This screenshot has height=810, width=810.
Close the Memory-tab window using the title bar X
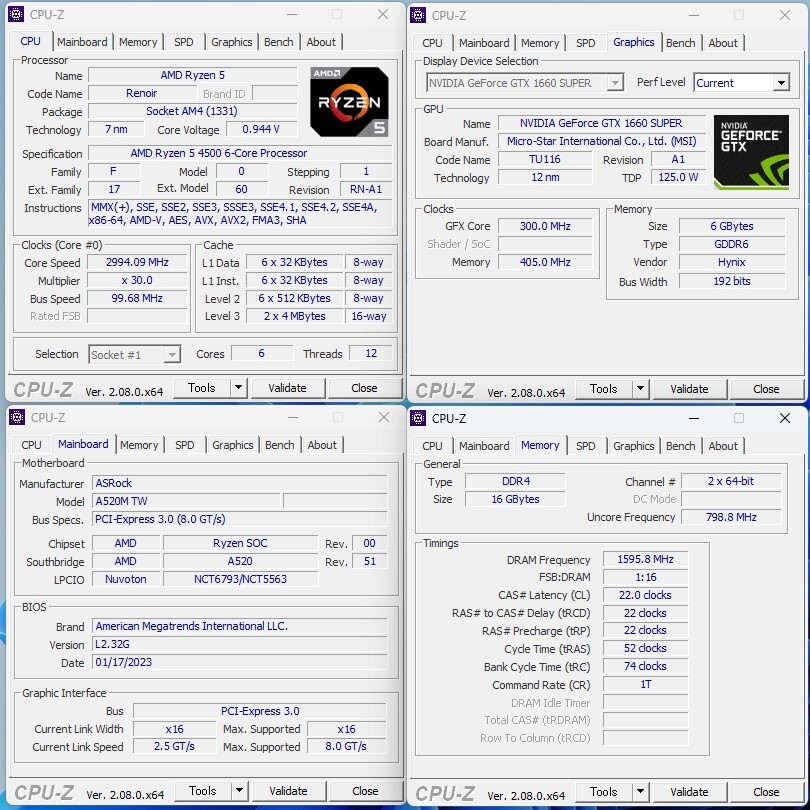click(785, 418)
